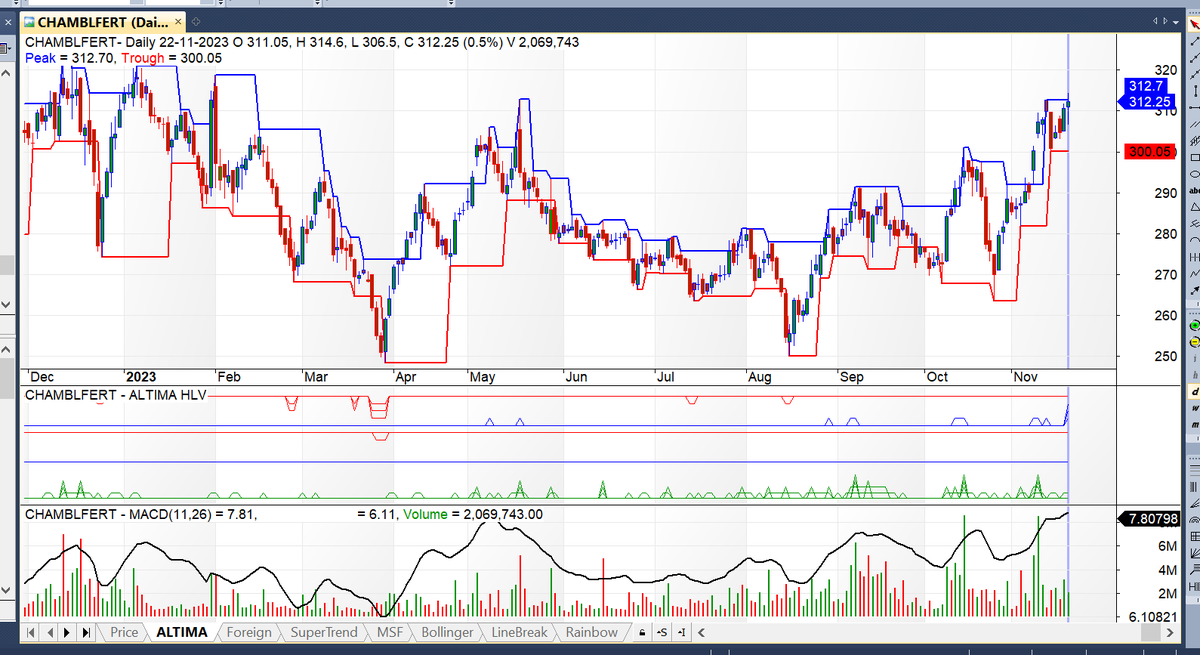Go to the previous sheet tab
This screenshot has height=655, width=1200.
(50, 632)
